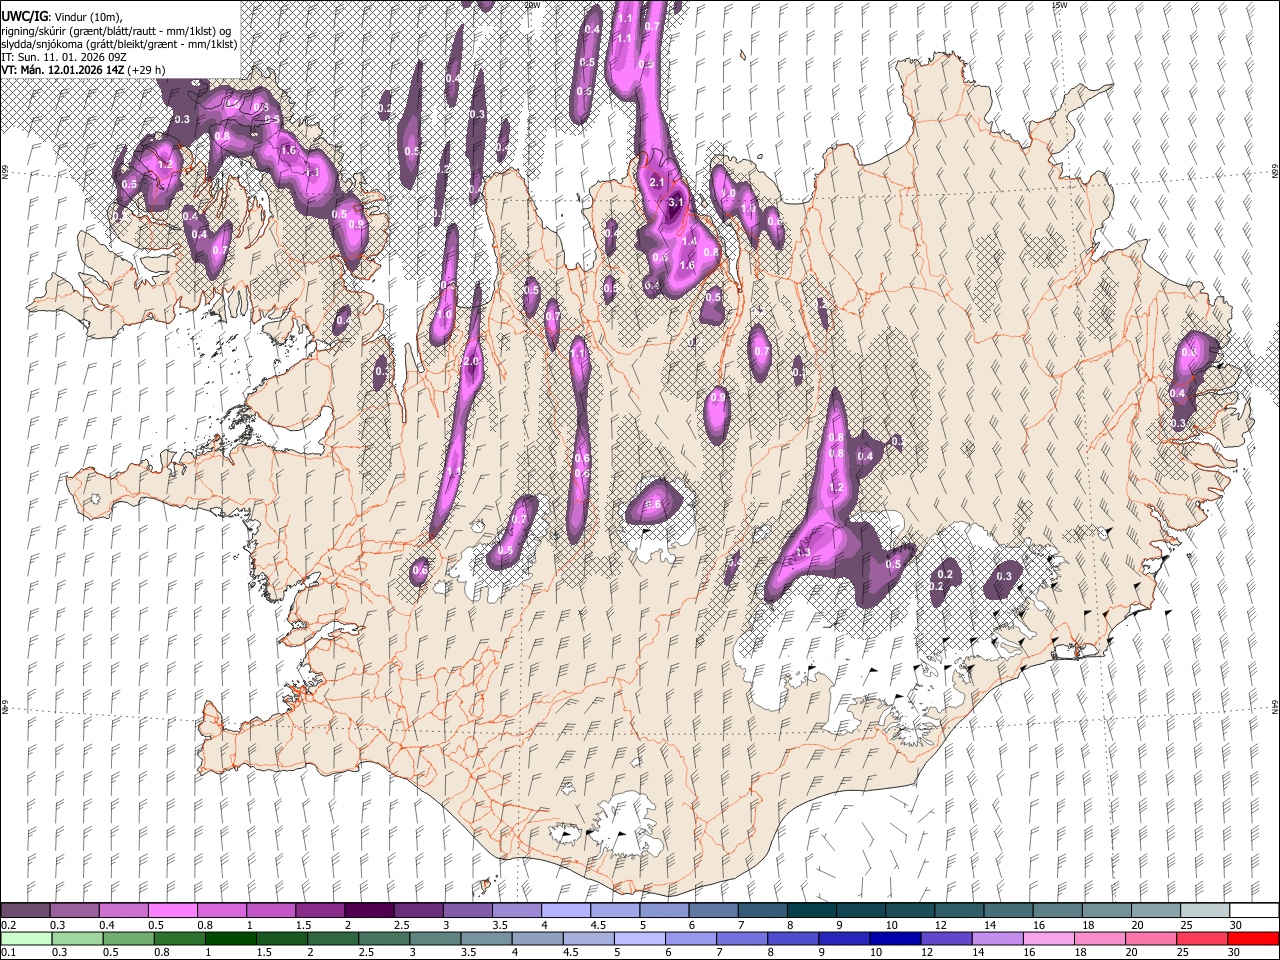This screenshot has width=1280, height=960.
Task: Click the 'VT: Mán. 12.01.2026 14Z (+29 h)' text
Action: coord(84,70)
